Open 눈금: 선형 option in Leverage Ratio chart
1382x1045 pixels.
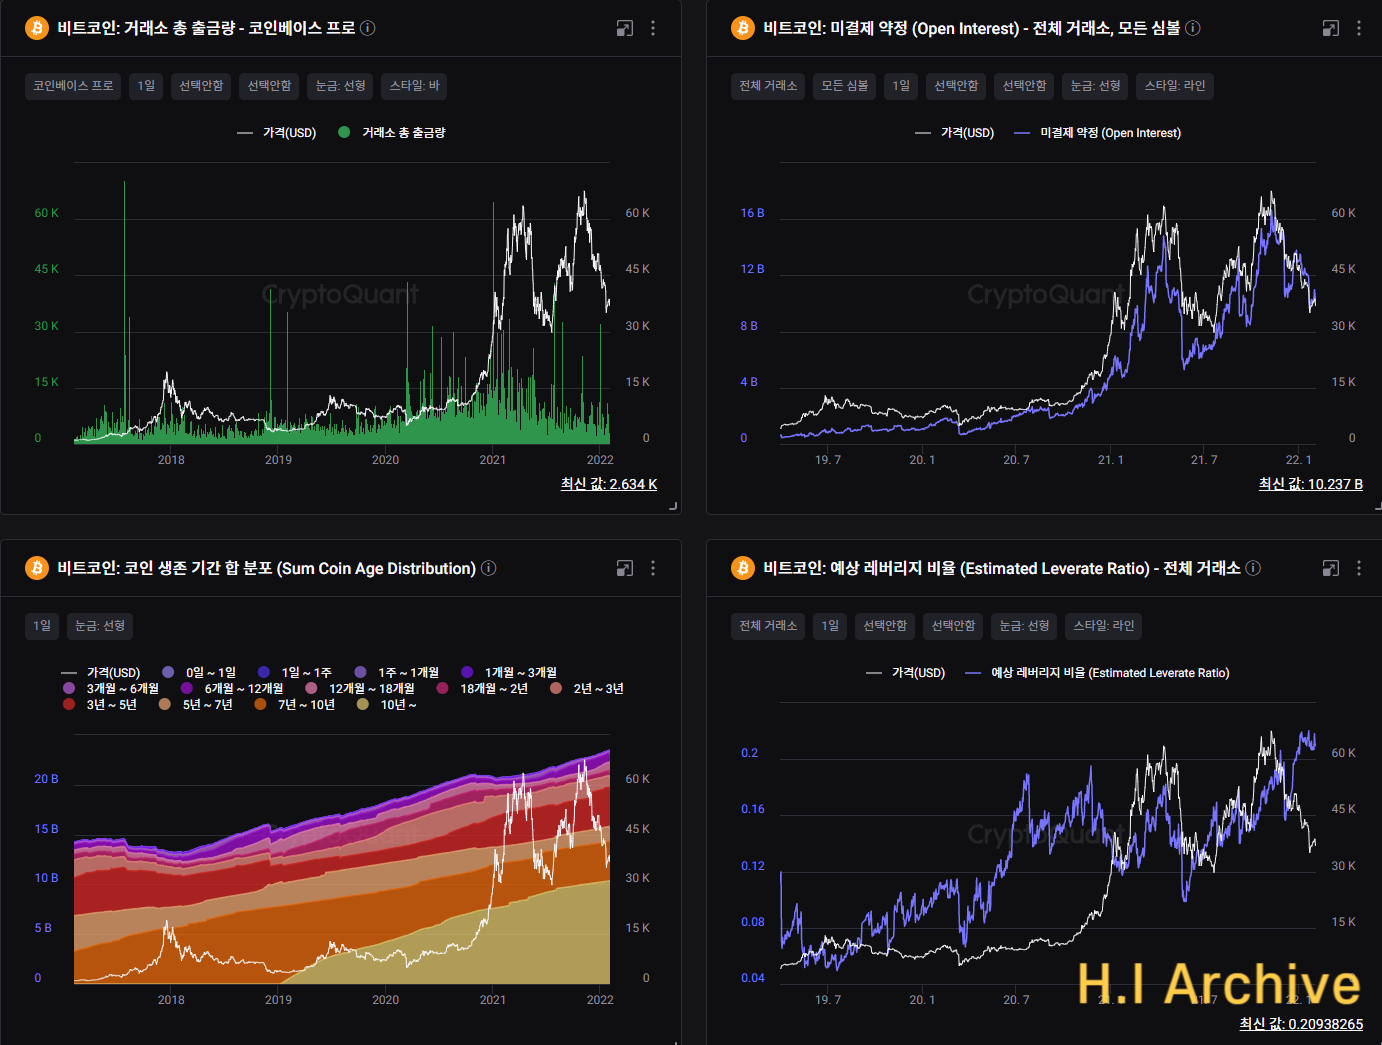click(1025, 626)
